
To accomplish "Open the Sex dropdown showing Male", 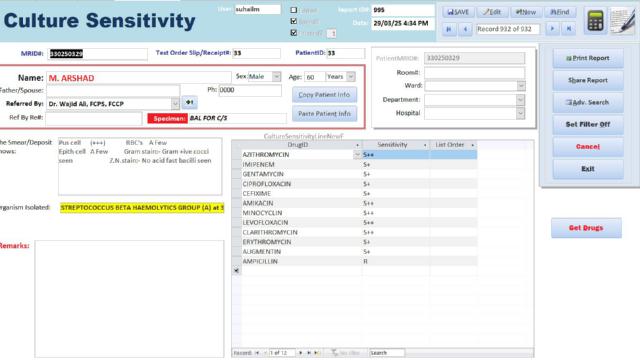I will [x=276, y=76].
